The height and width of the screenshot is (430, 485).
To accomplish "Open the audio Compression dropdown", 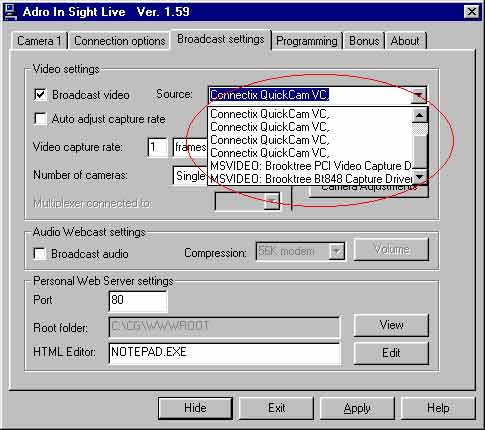I will coord(336,251).
